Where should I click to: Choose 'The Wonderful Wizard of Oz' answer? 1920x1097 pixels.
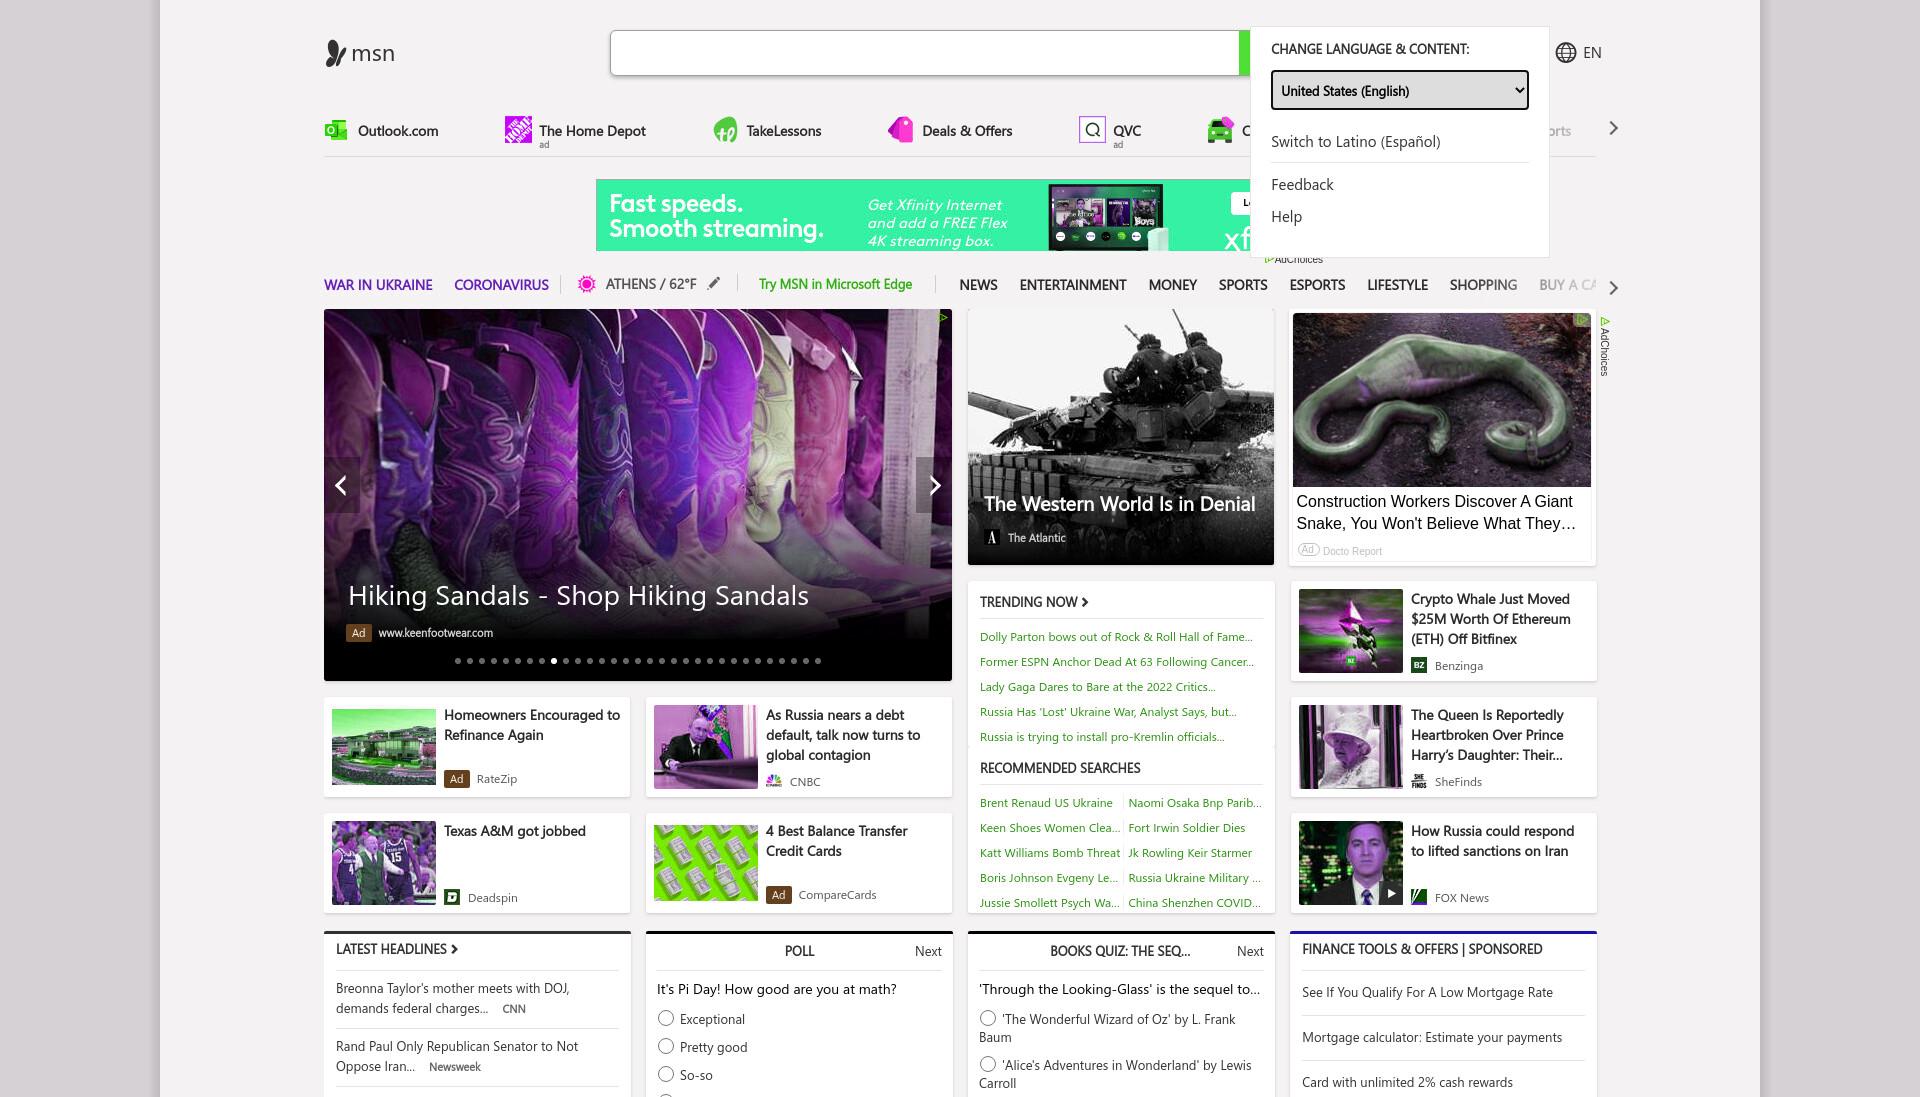coord(988,1018)
